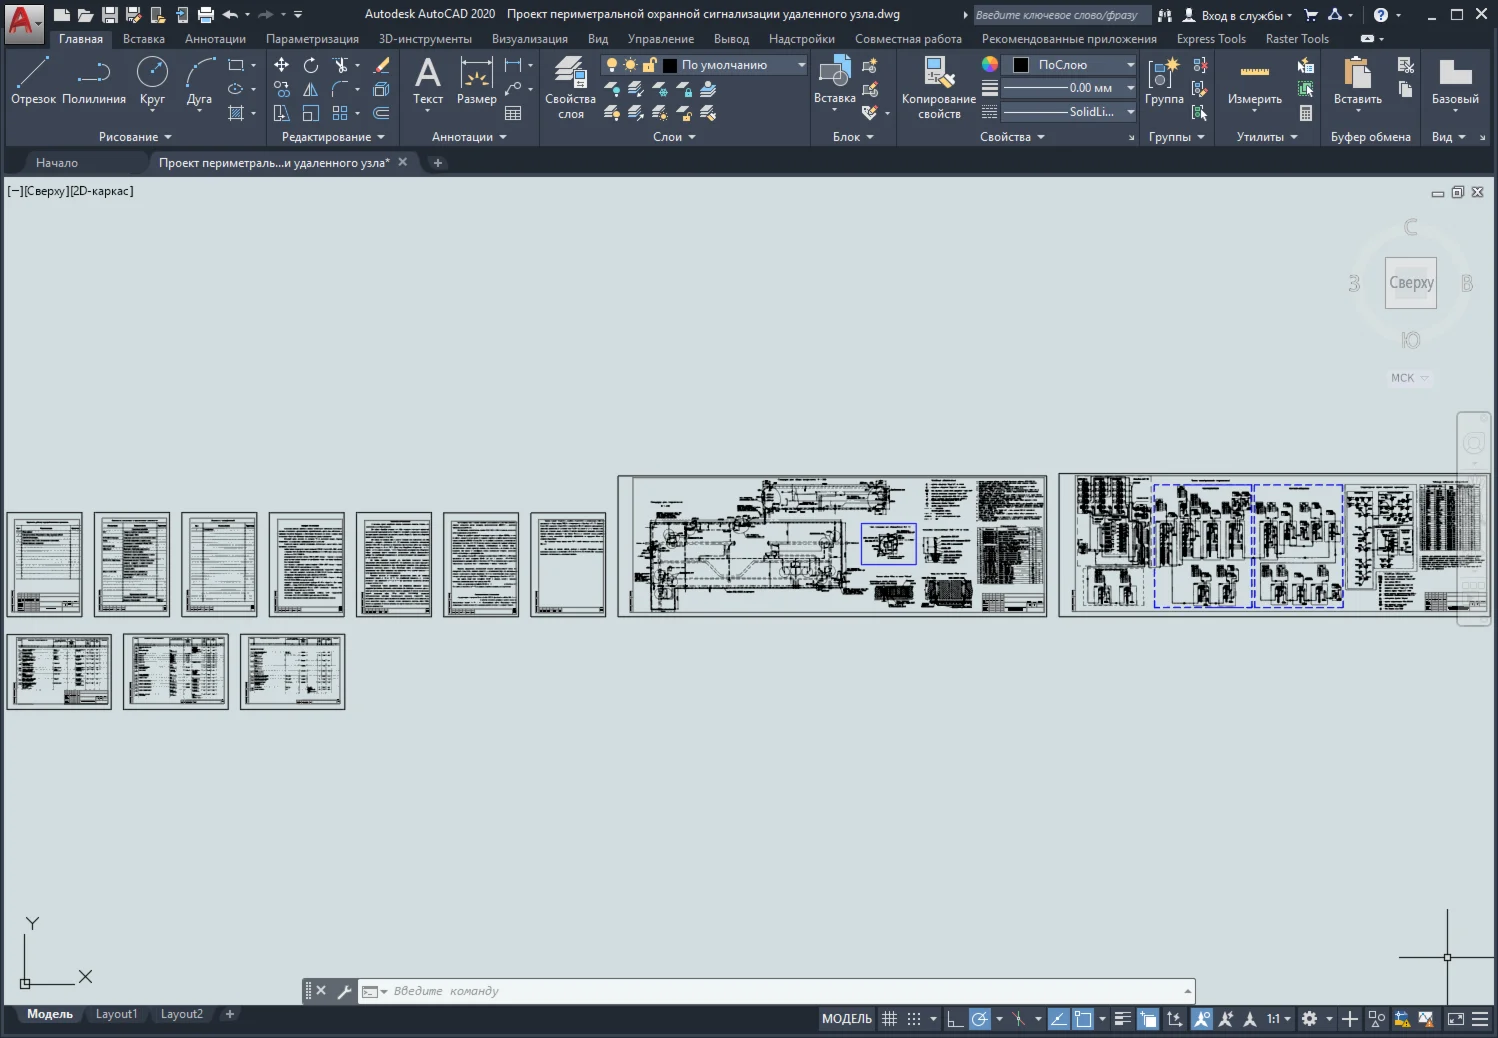The image size is (1498, 1038).
Task: Add a new layout with plus button
Action: coord(230,1014)
